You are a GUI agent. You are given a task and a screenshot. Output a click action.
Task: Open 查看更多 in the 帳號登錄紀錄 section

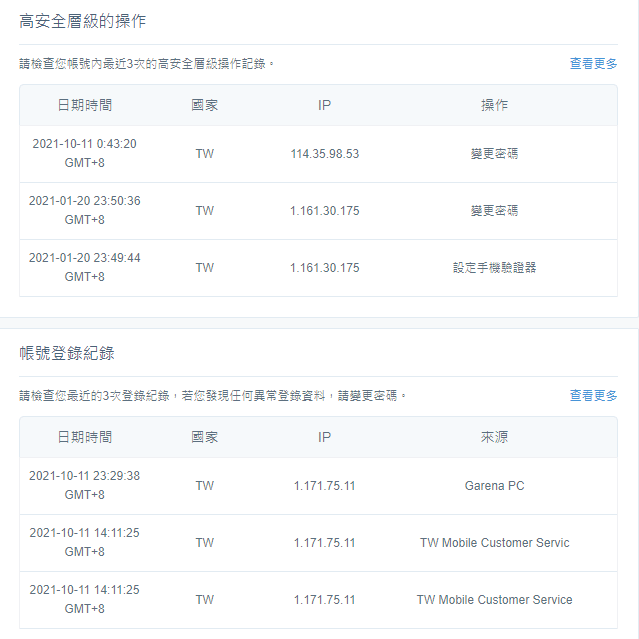coord(593,395)
